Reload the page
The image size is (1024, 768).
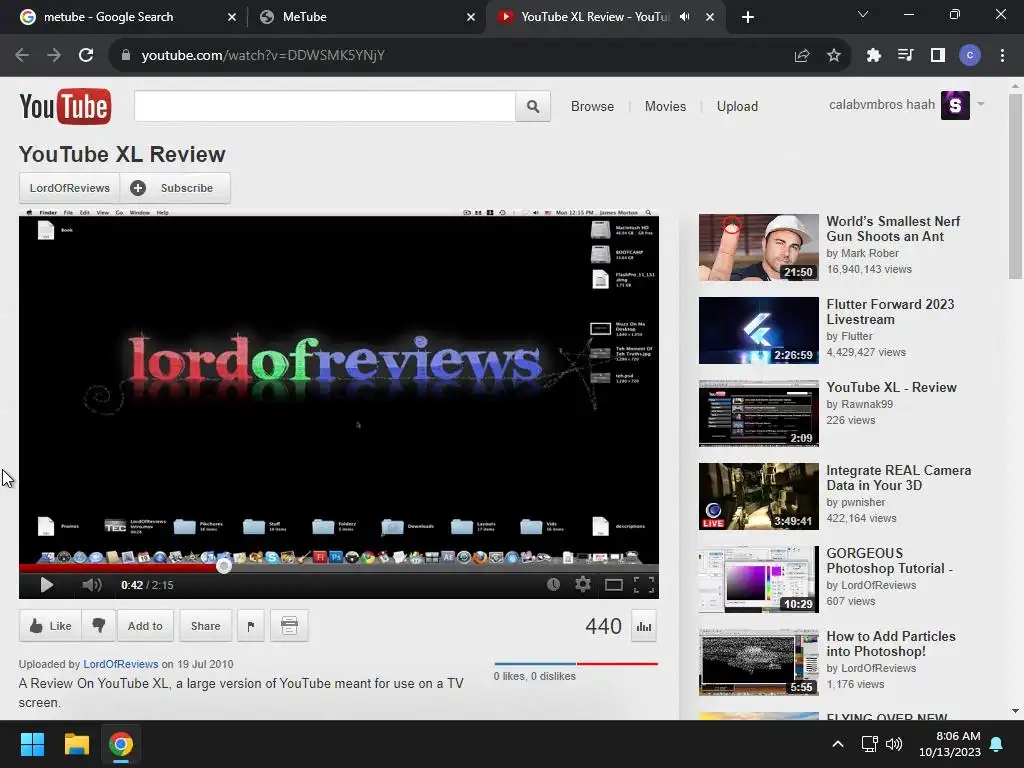coord(86,55)
